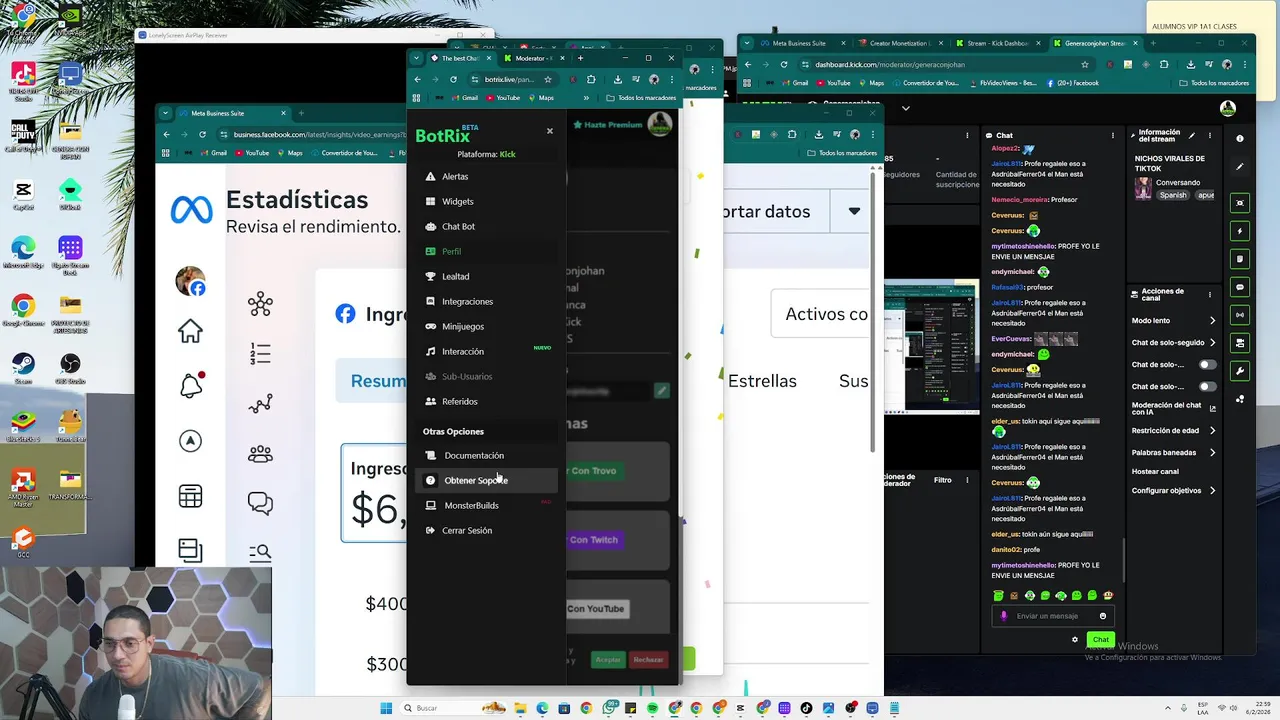
Task: Open Interacción in BotRix sidebar
Action: (x=486, y=351)
